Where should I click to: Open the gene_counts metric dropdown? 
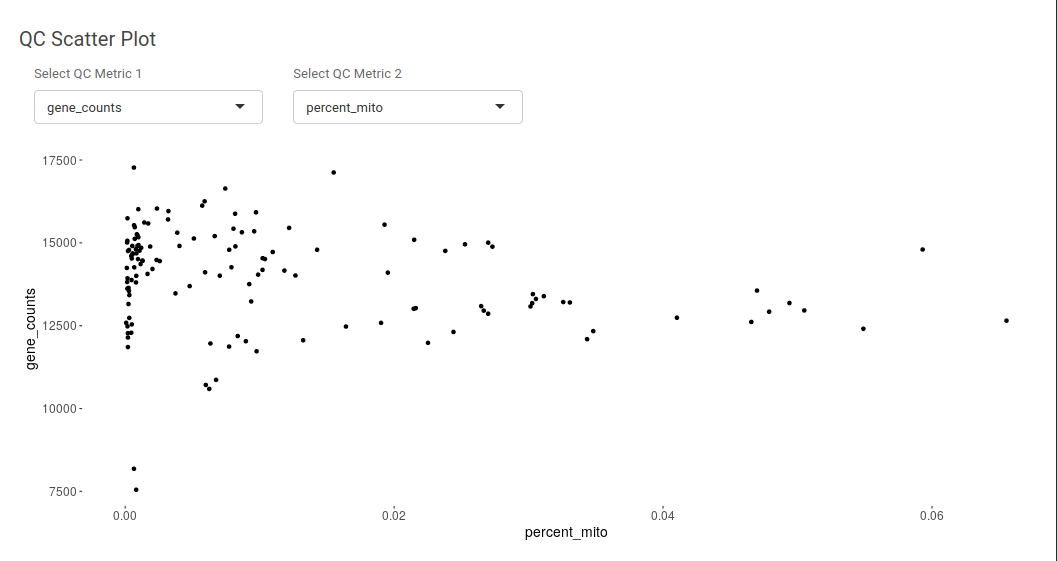pyautogui.click(x=148, y=107)
